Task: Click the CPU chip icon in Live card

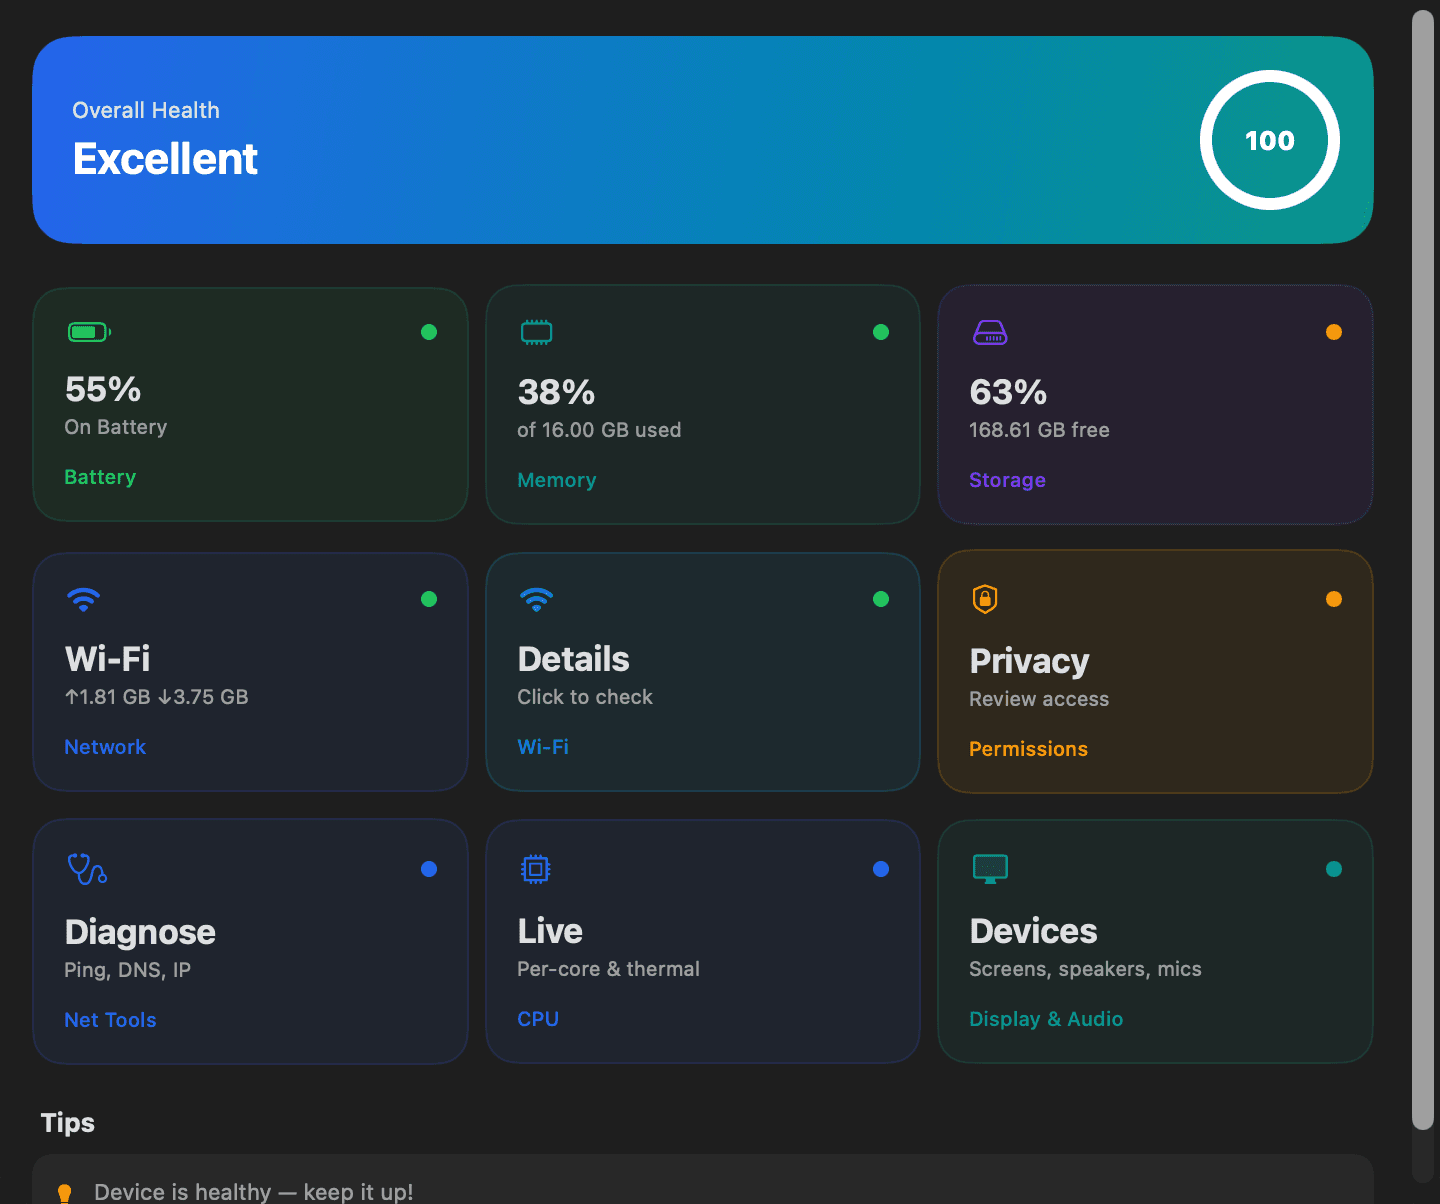Action: [x=536, y=869]
